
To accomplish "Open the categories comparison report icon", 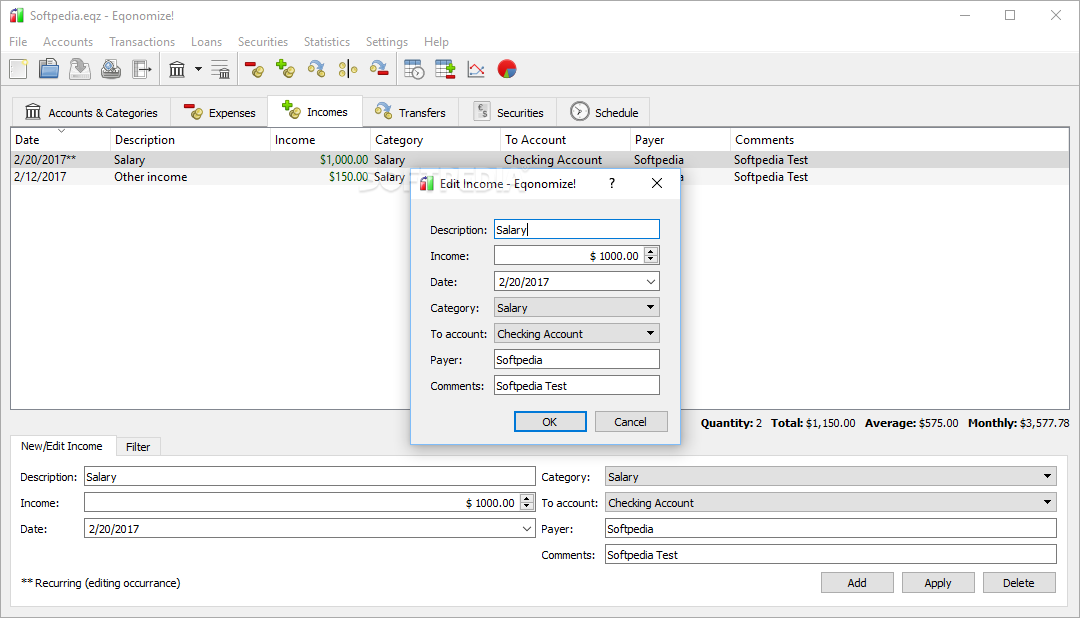I will pyautogui.click(x=445, y=69).
